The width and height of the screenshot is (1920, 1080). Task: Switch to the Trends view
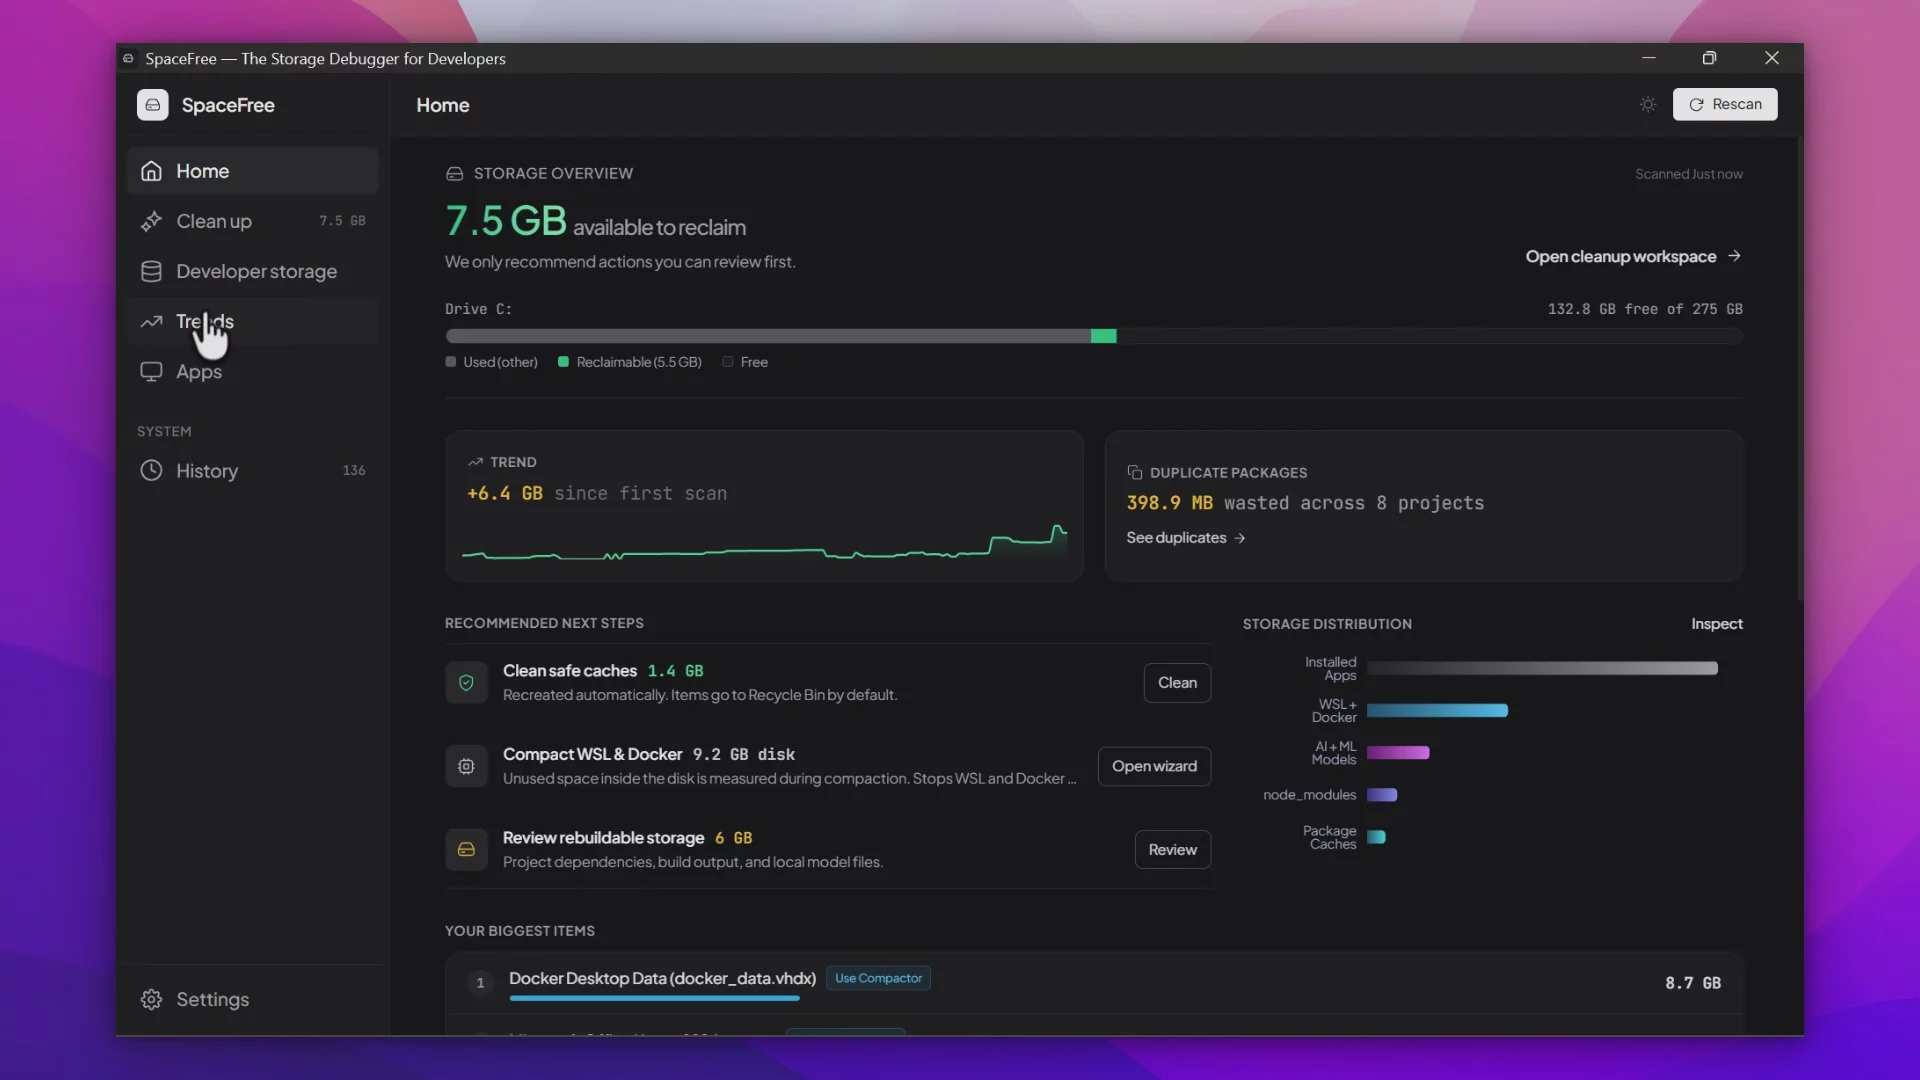tap(253, 321)
